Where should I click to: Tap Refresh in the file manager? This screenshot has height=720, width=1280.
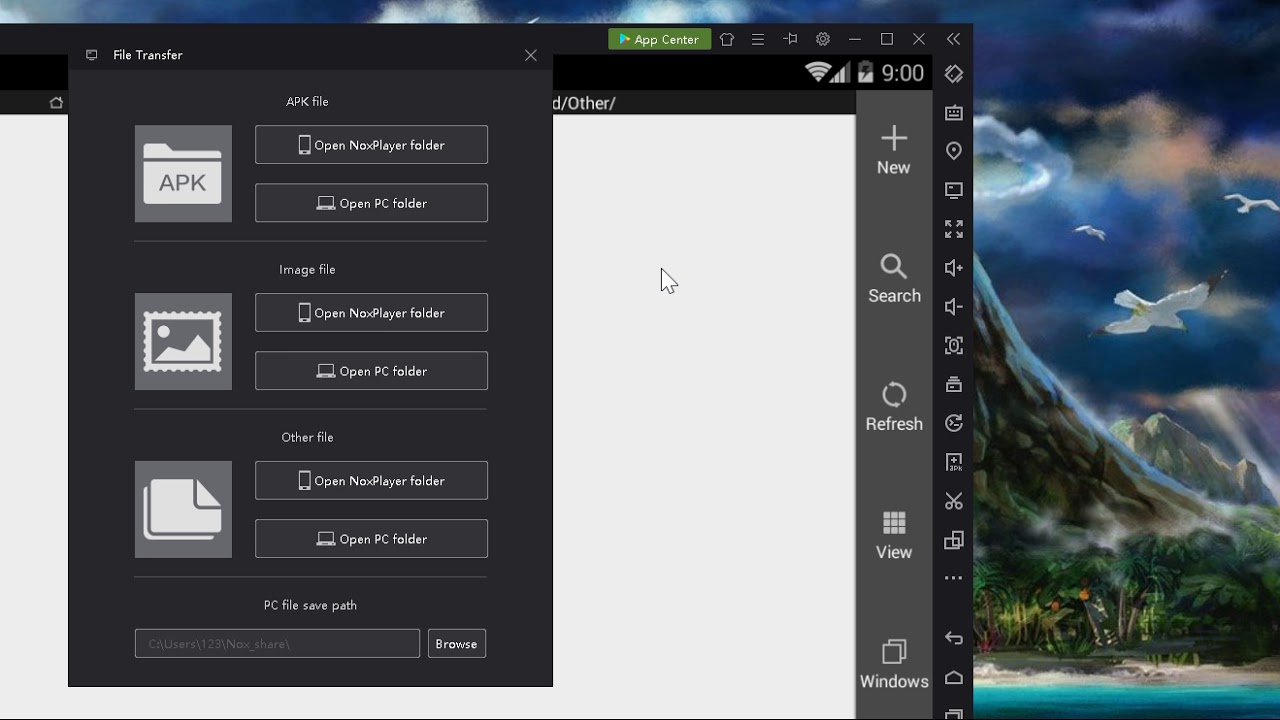pyautogui.click(x=894, y=407)
